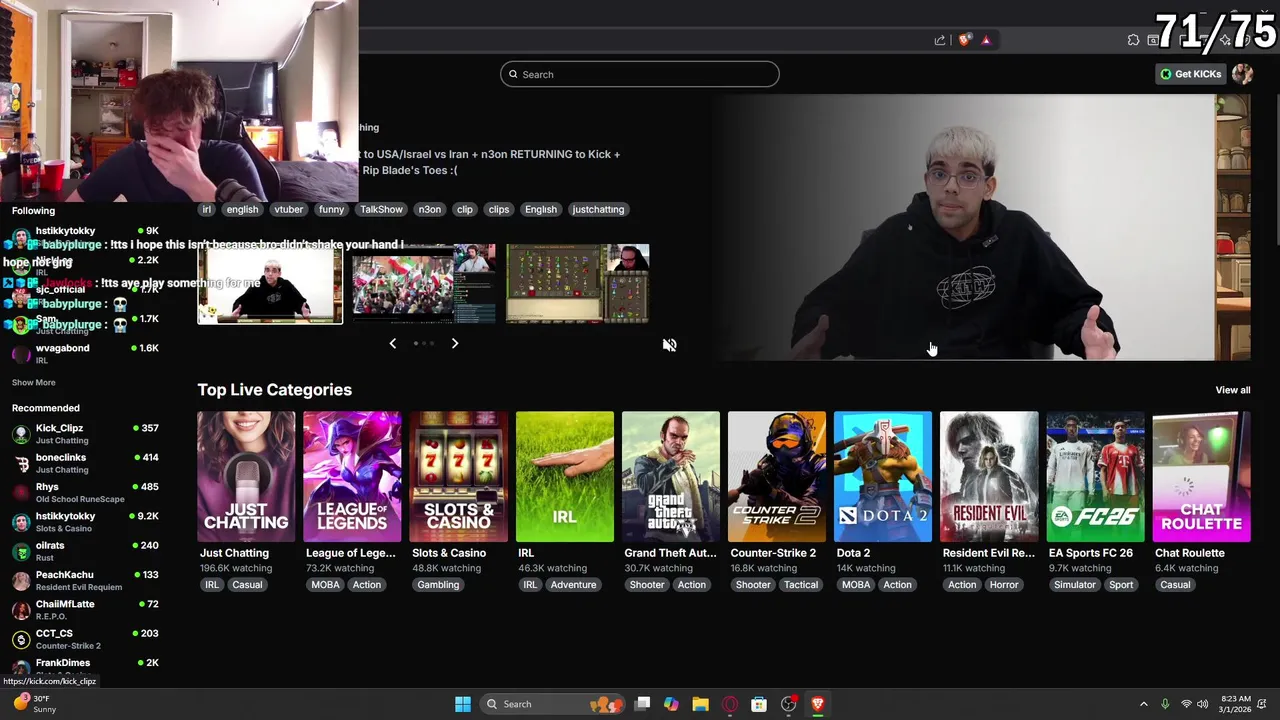Show hidden system tray icons chevron

(x=1144, y=704)
